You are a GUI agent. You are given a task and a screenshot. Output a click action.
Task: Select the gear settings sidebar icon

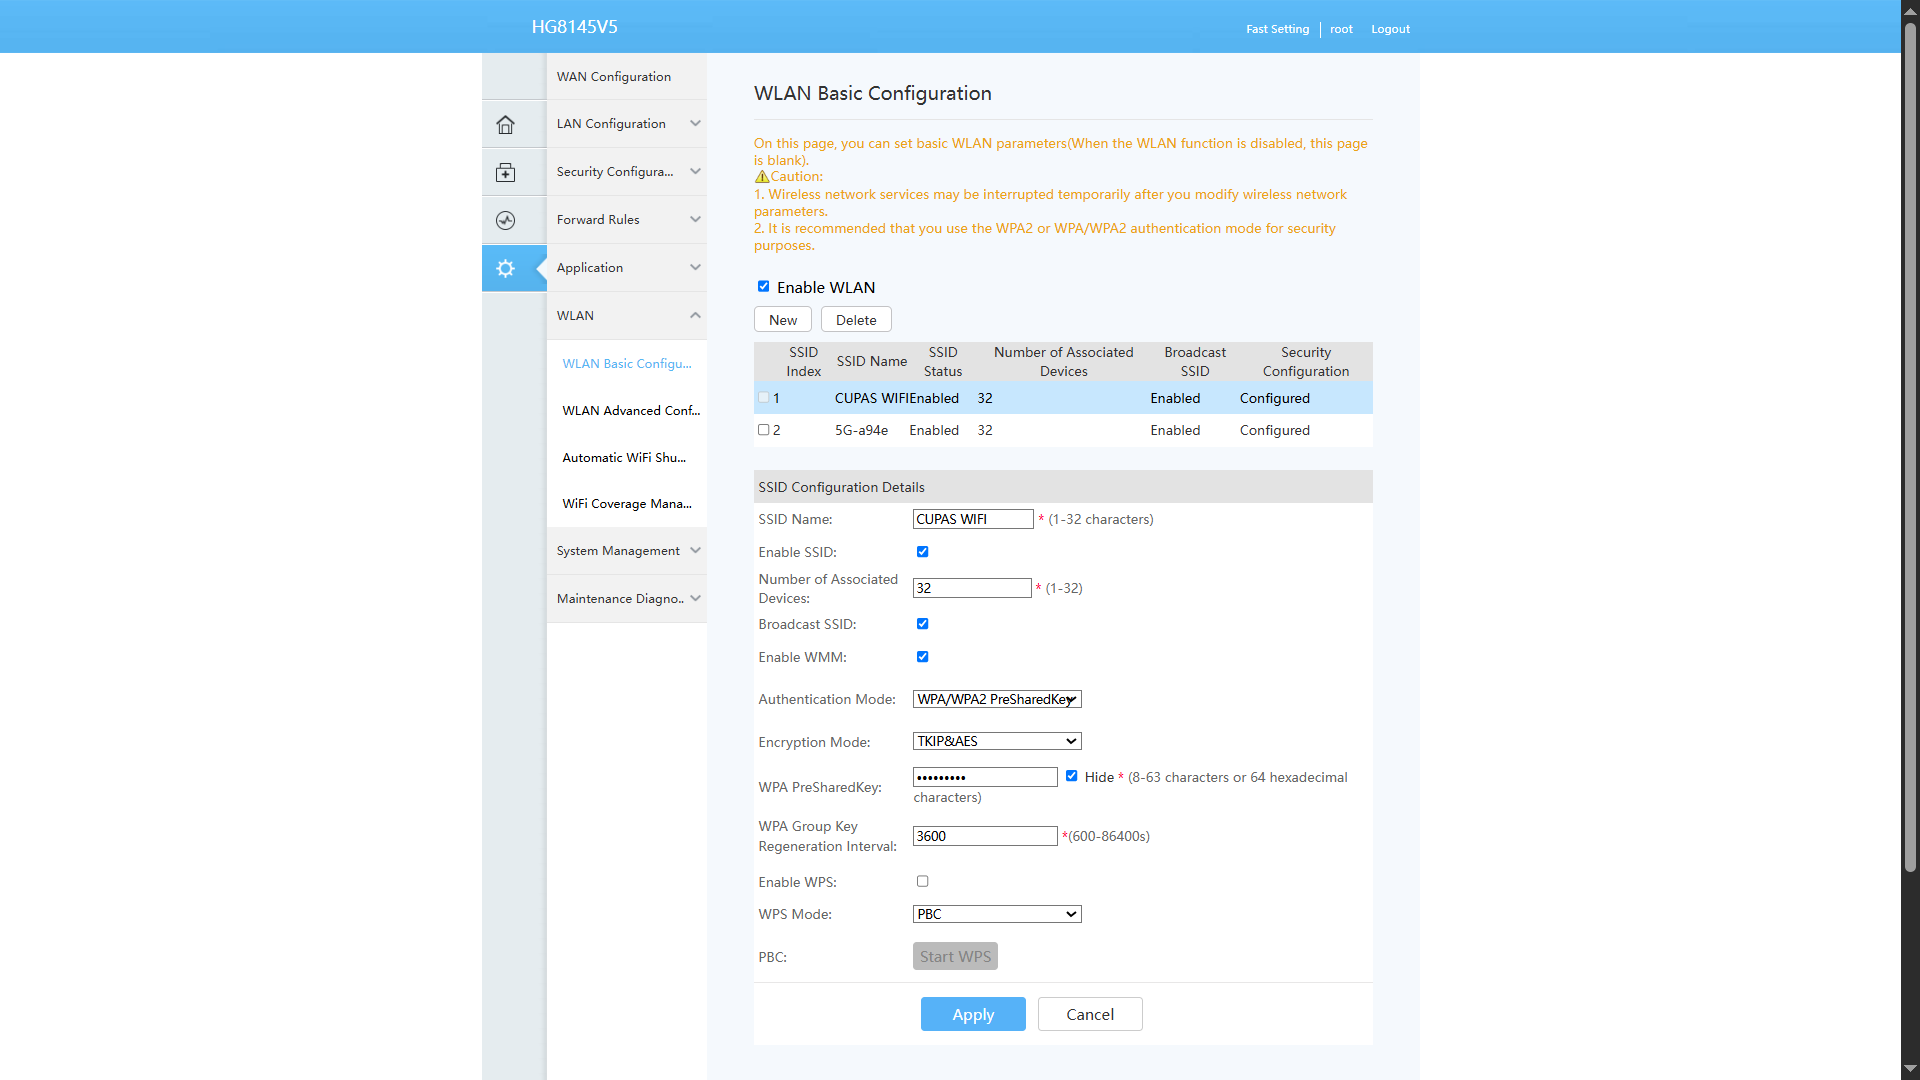click(x=505, y=269)
